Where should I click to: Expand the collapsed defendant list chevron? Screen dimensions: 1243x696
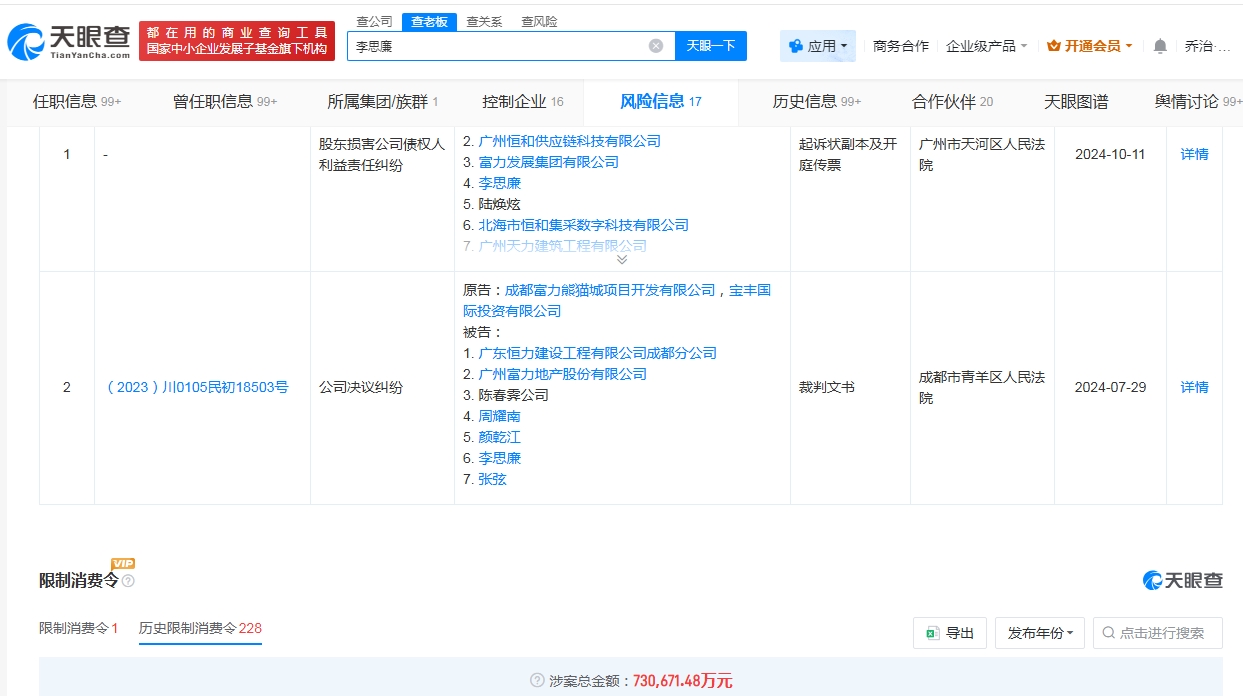(x=621, y=259)
